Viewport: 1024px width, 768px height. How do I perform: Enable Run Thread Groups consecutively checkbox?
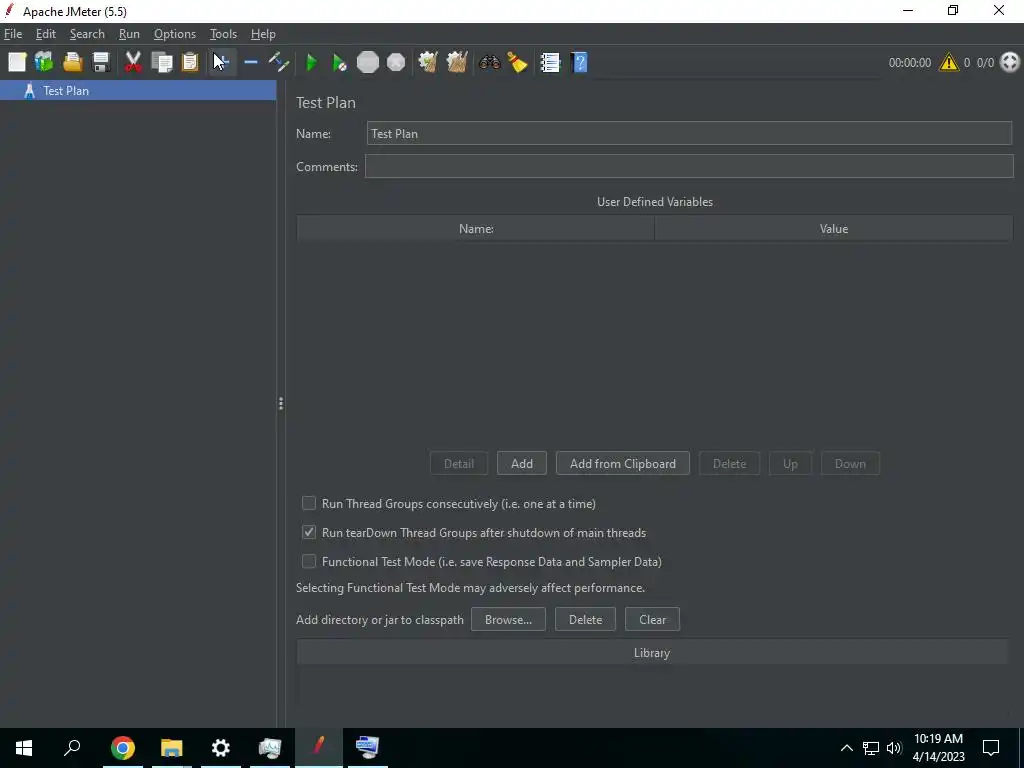pos(309,503)
